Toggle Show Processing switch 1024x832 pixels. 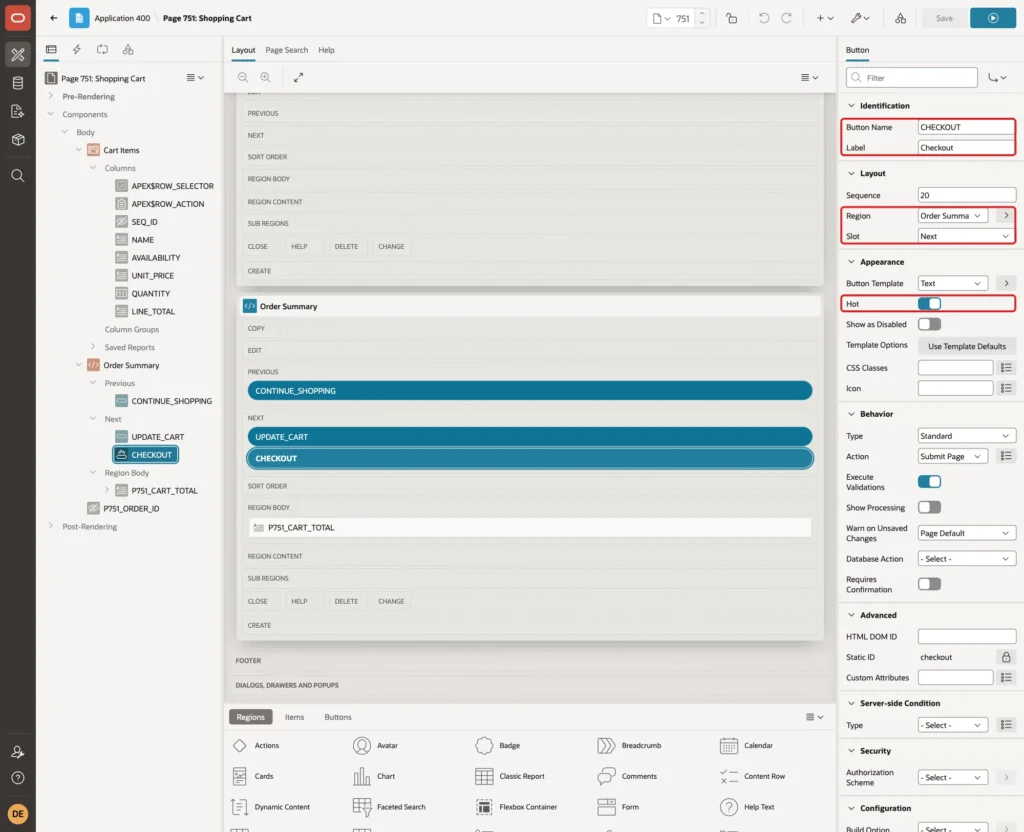(x=929, y=507)
